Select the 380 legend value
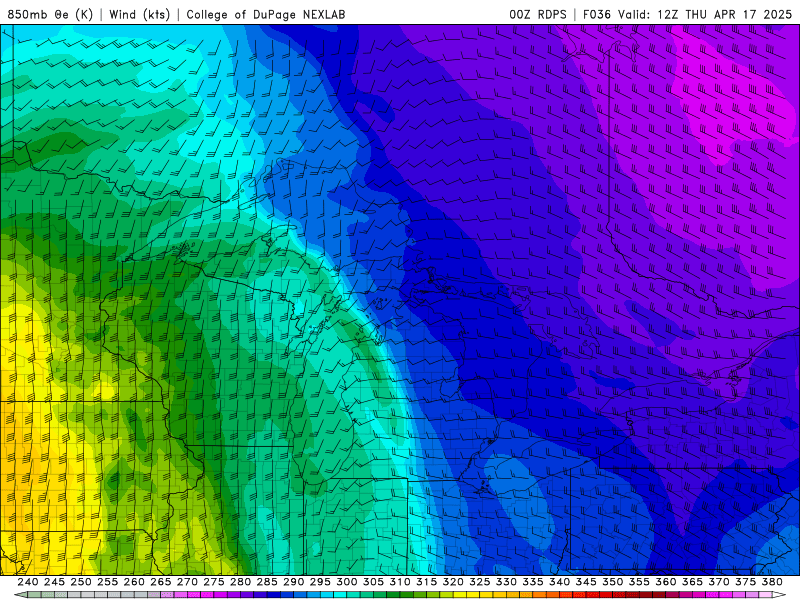 tap(772, 582)
